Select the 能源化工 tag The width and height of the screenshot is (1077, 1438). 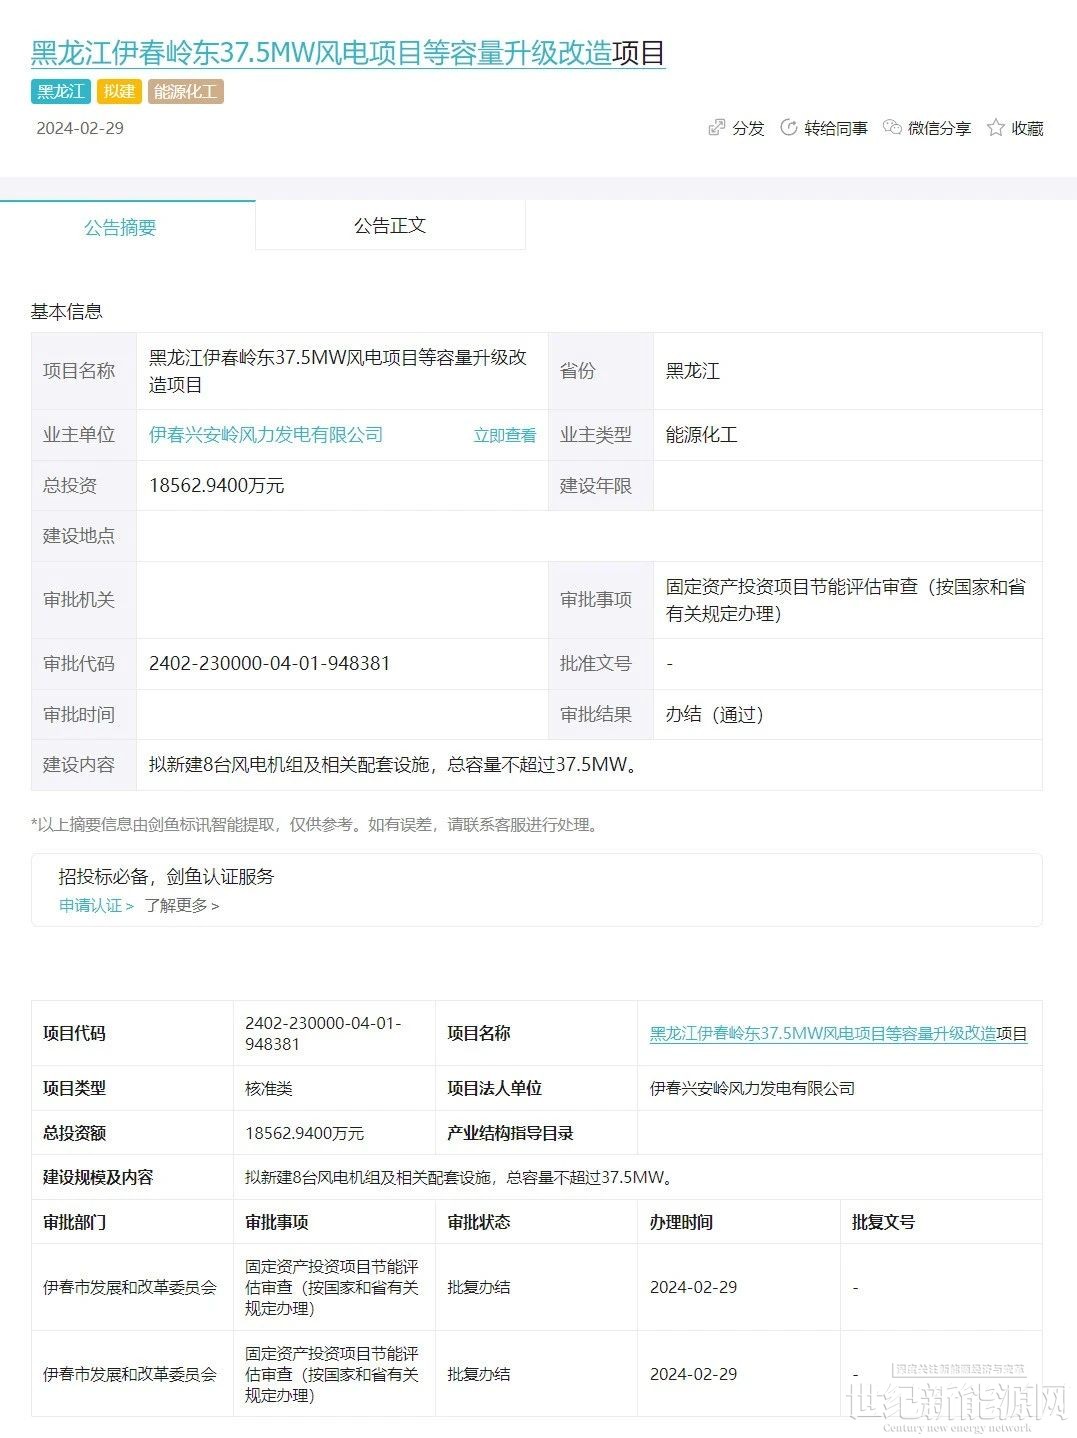point(186,91)
